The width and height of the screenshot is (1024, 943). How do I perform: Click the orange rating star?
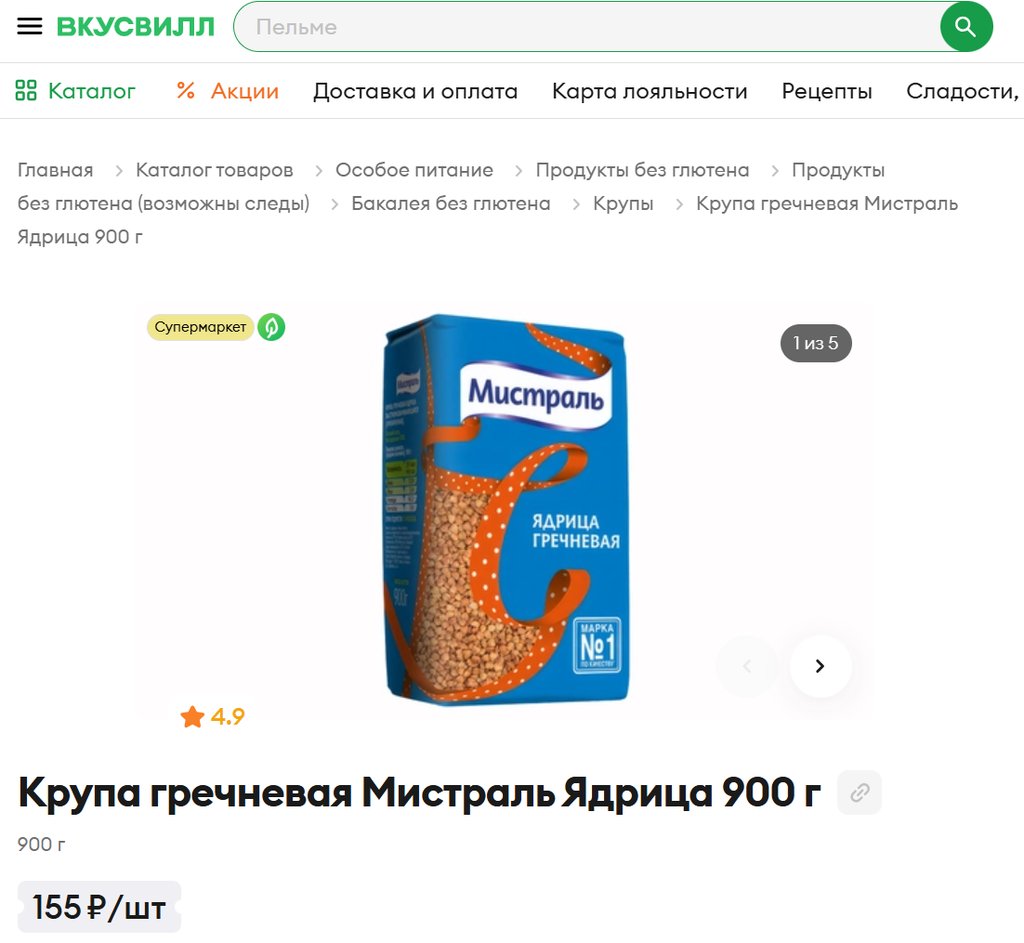point(192,716)
